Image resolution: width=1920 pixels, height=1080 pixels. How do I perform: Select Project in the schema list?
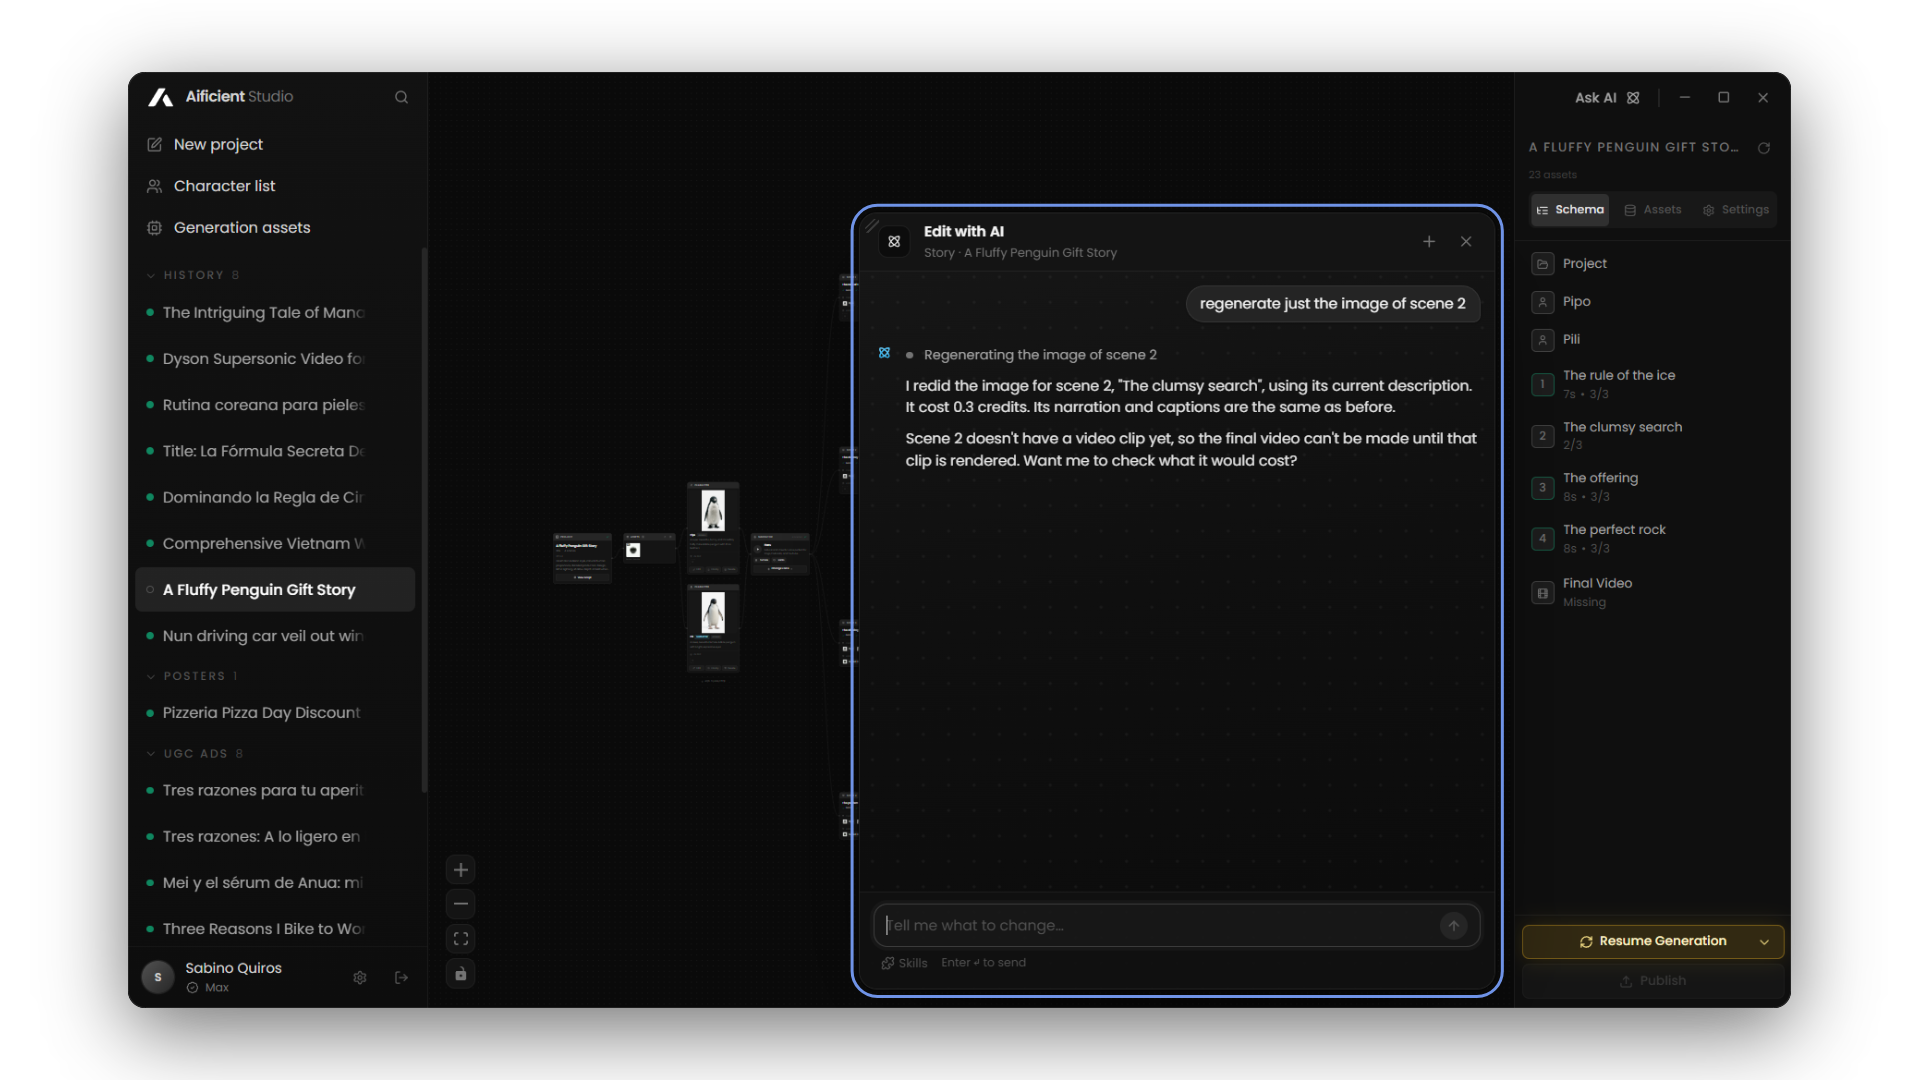pos(1652,264)
